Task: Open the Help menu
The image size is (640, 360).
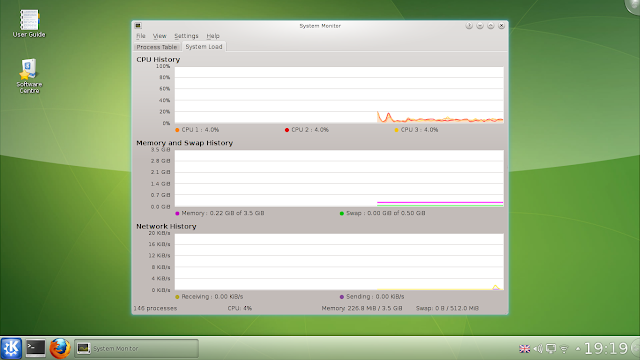Action: [x=213, y=36]
